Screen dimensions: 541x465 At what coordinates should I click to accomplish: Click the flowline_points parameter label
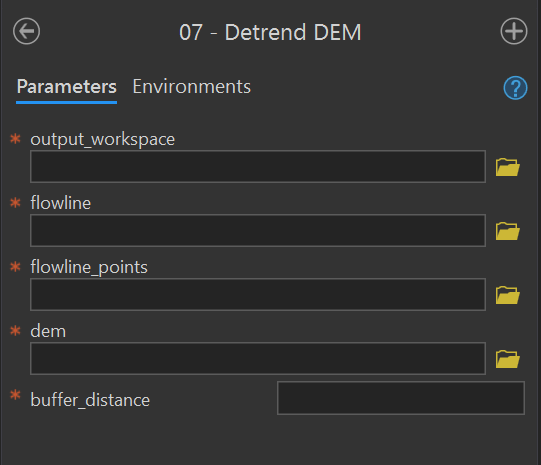pos(89,267)
